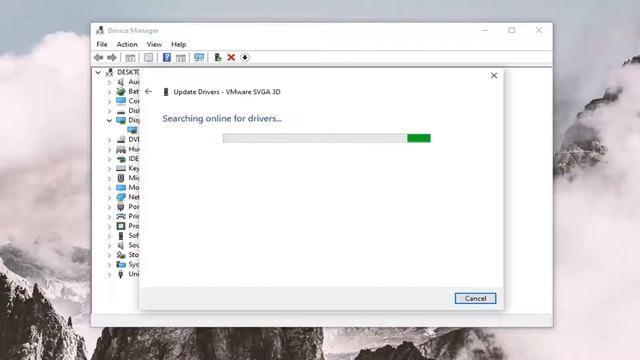Image resolution: width=640 pixels, height=360 pixels.
Task: Click the action pane toolbar icon
Action: point(181,58)
